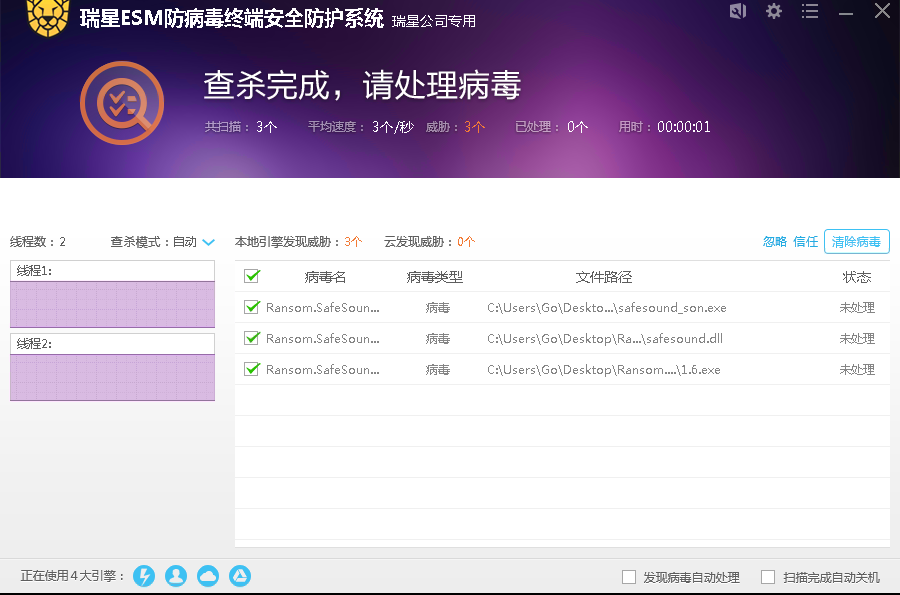Select the 1.6.exe file path
The height and width of the screenshot is (595, 900).
(604, 370)
